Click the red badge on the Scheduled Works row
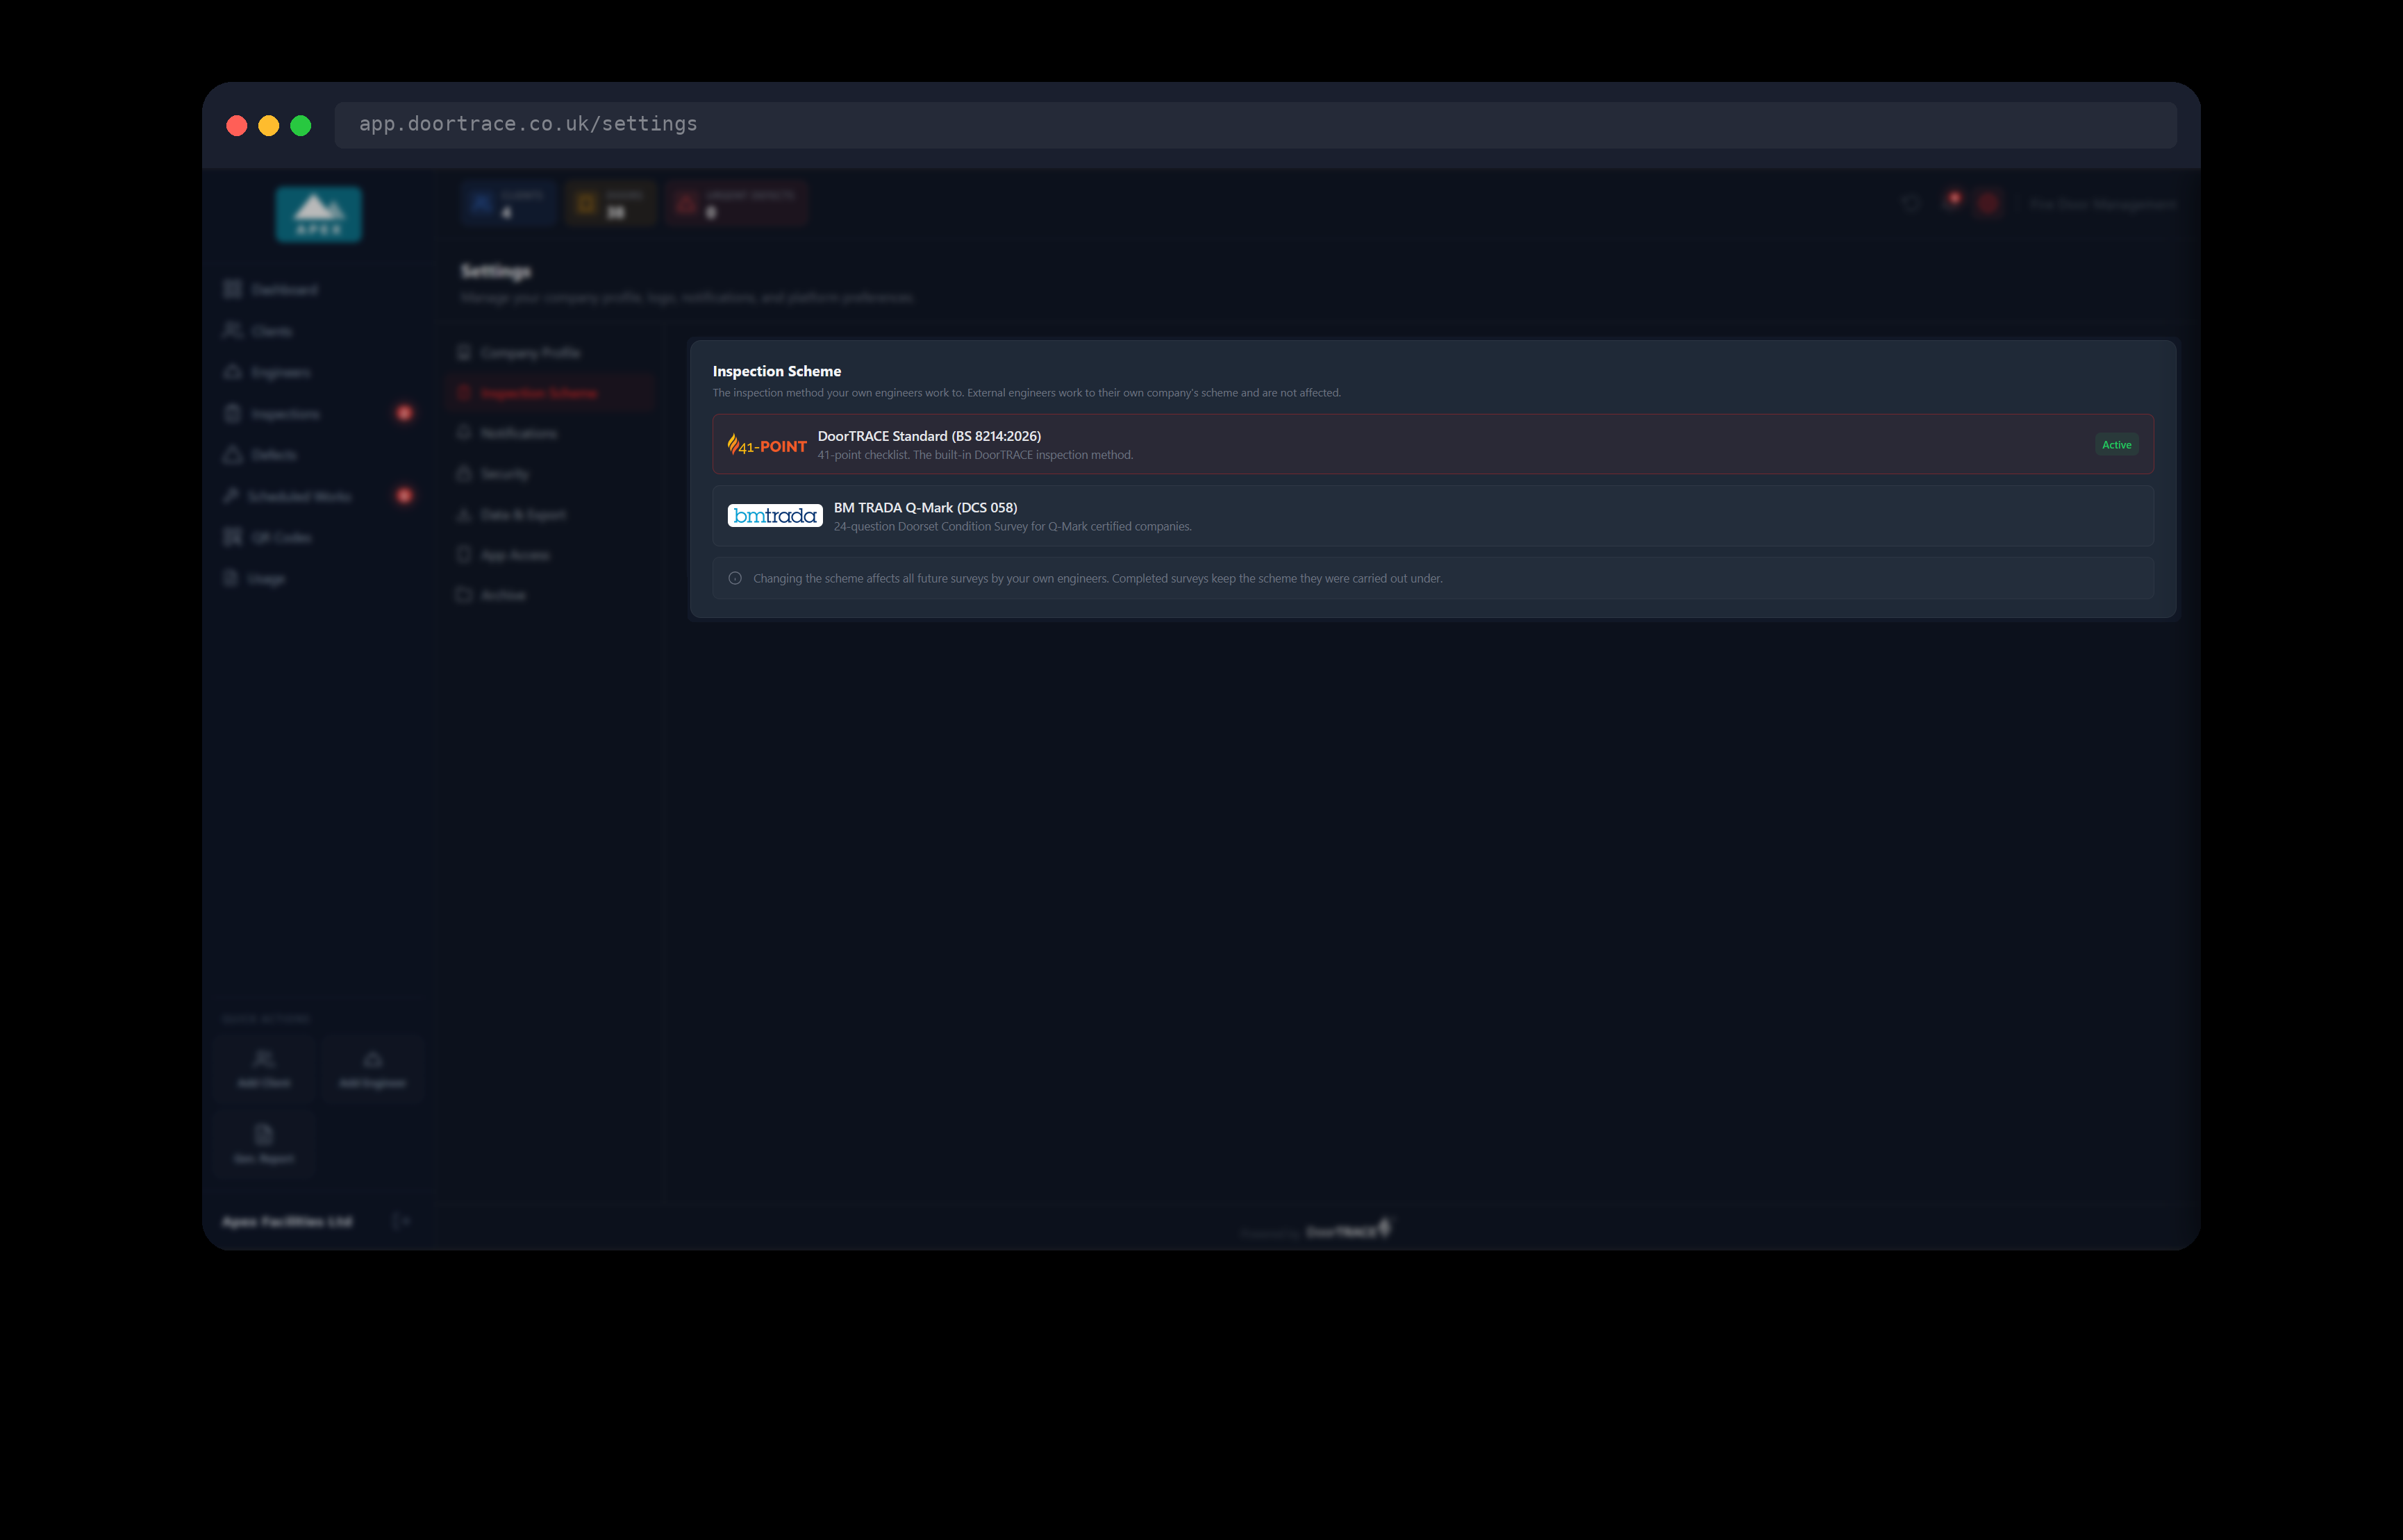 pyautogui.click(x=404, y=495)
